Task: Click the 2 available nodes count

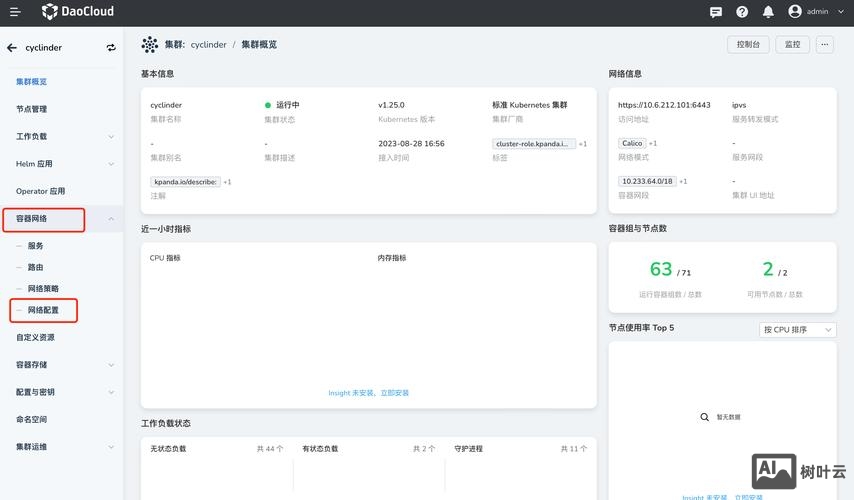Action: tap(768, 269)
